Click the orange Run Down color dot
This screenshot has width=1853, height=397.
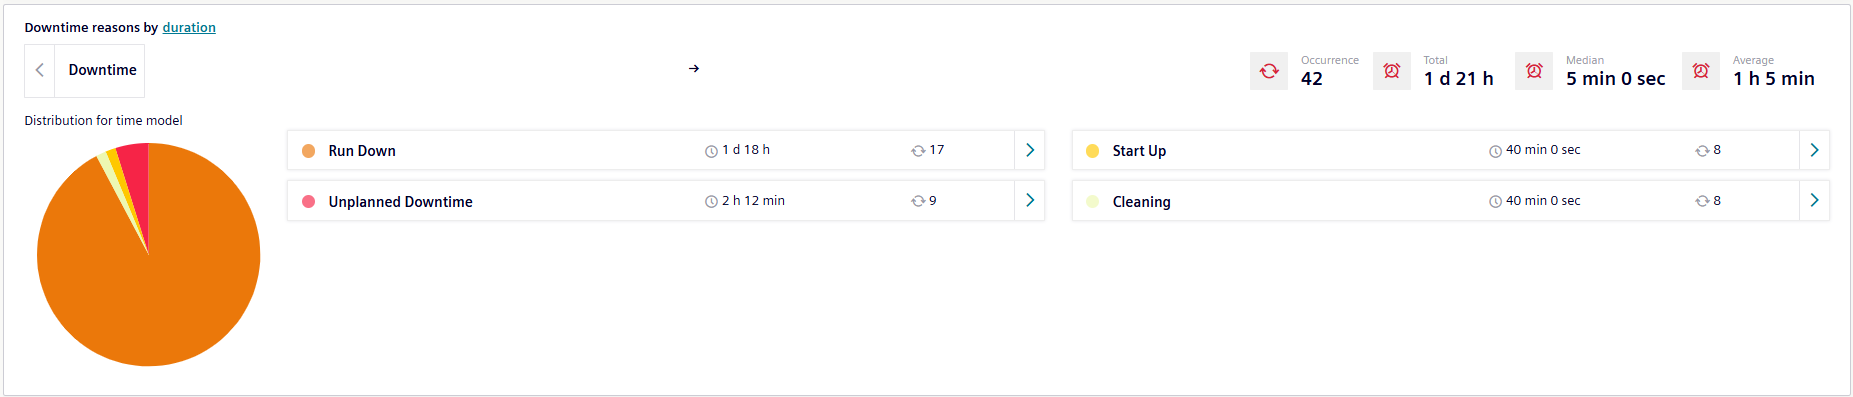pos(308,151)
